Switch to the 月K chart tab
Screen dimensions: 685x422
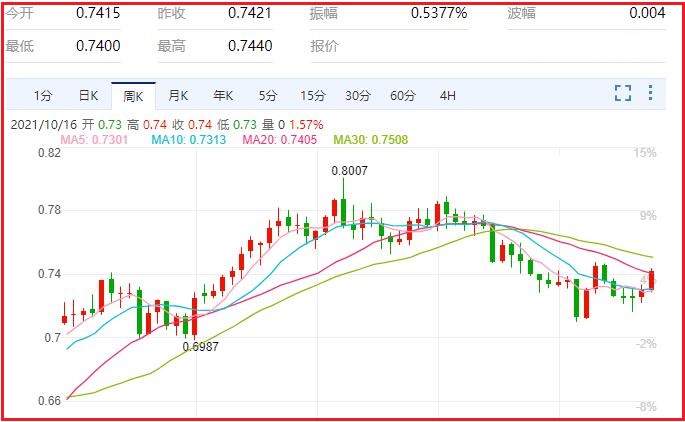pos(178,96)
